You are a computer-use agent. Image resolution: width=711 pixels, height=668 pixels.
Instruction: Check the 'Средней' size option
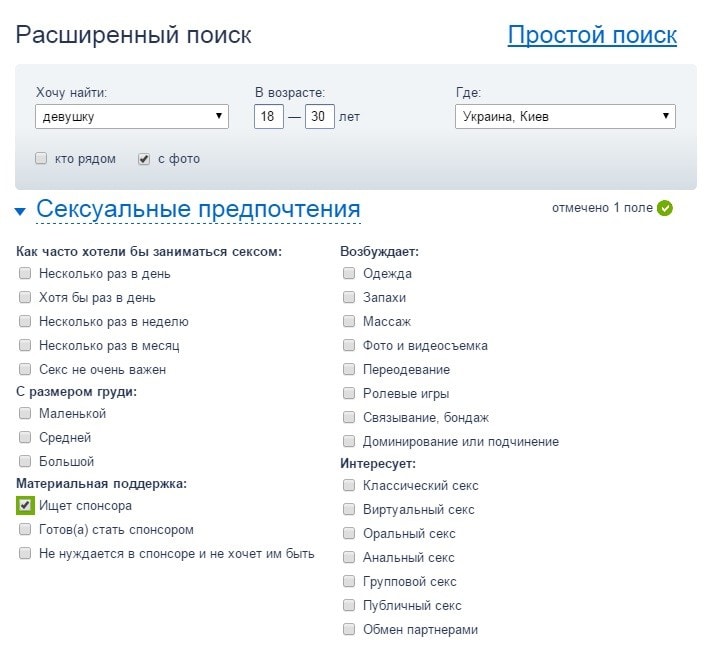pyautogui.click(x=25, y=438)
